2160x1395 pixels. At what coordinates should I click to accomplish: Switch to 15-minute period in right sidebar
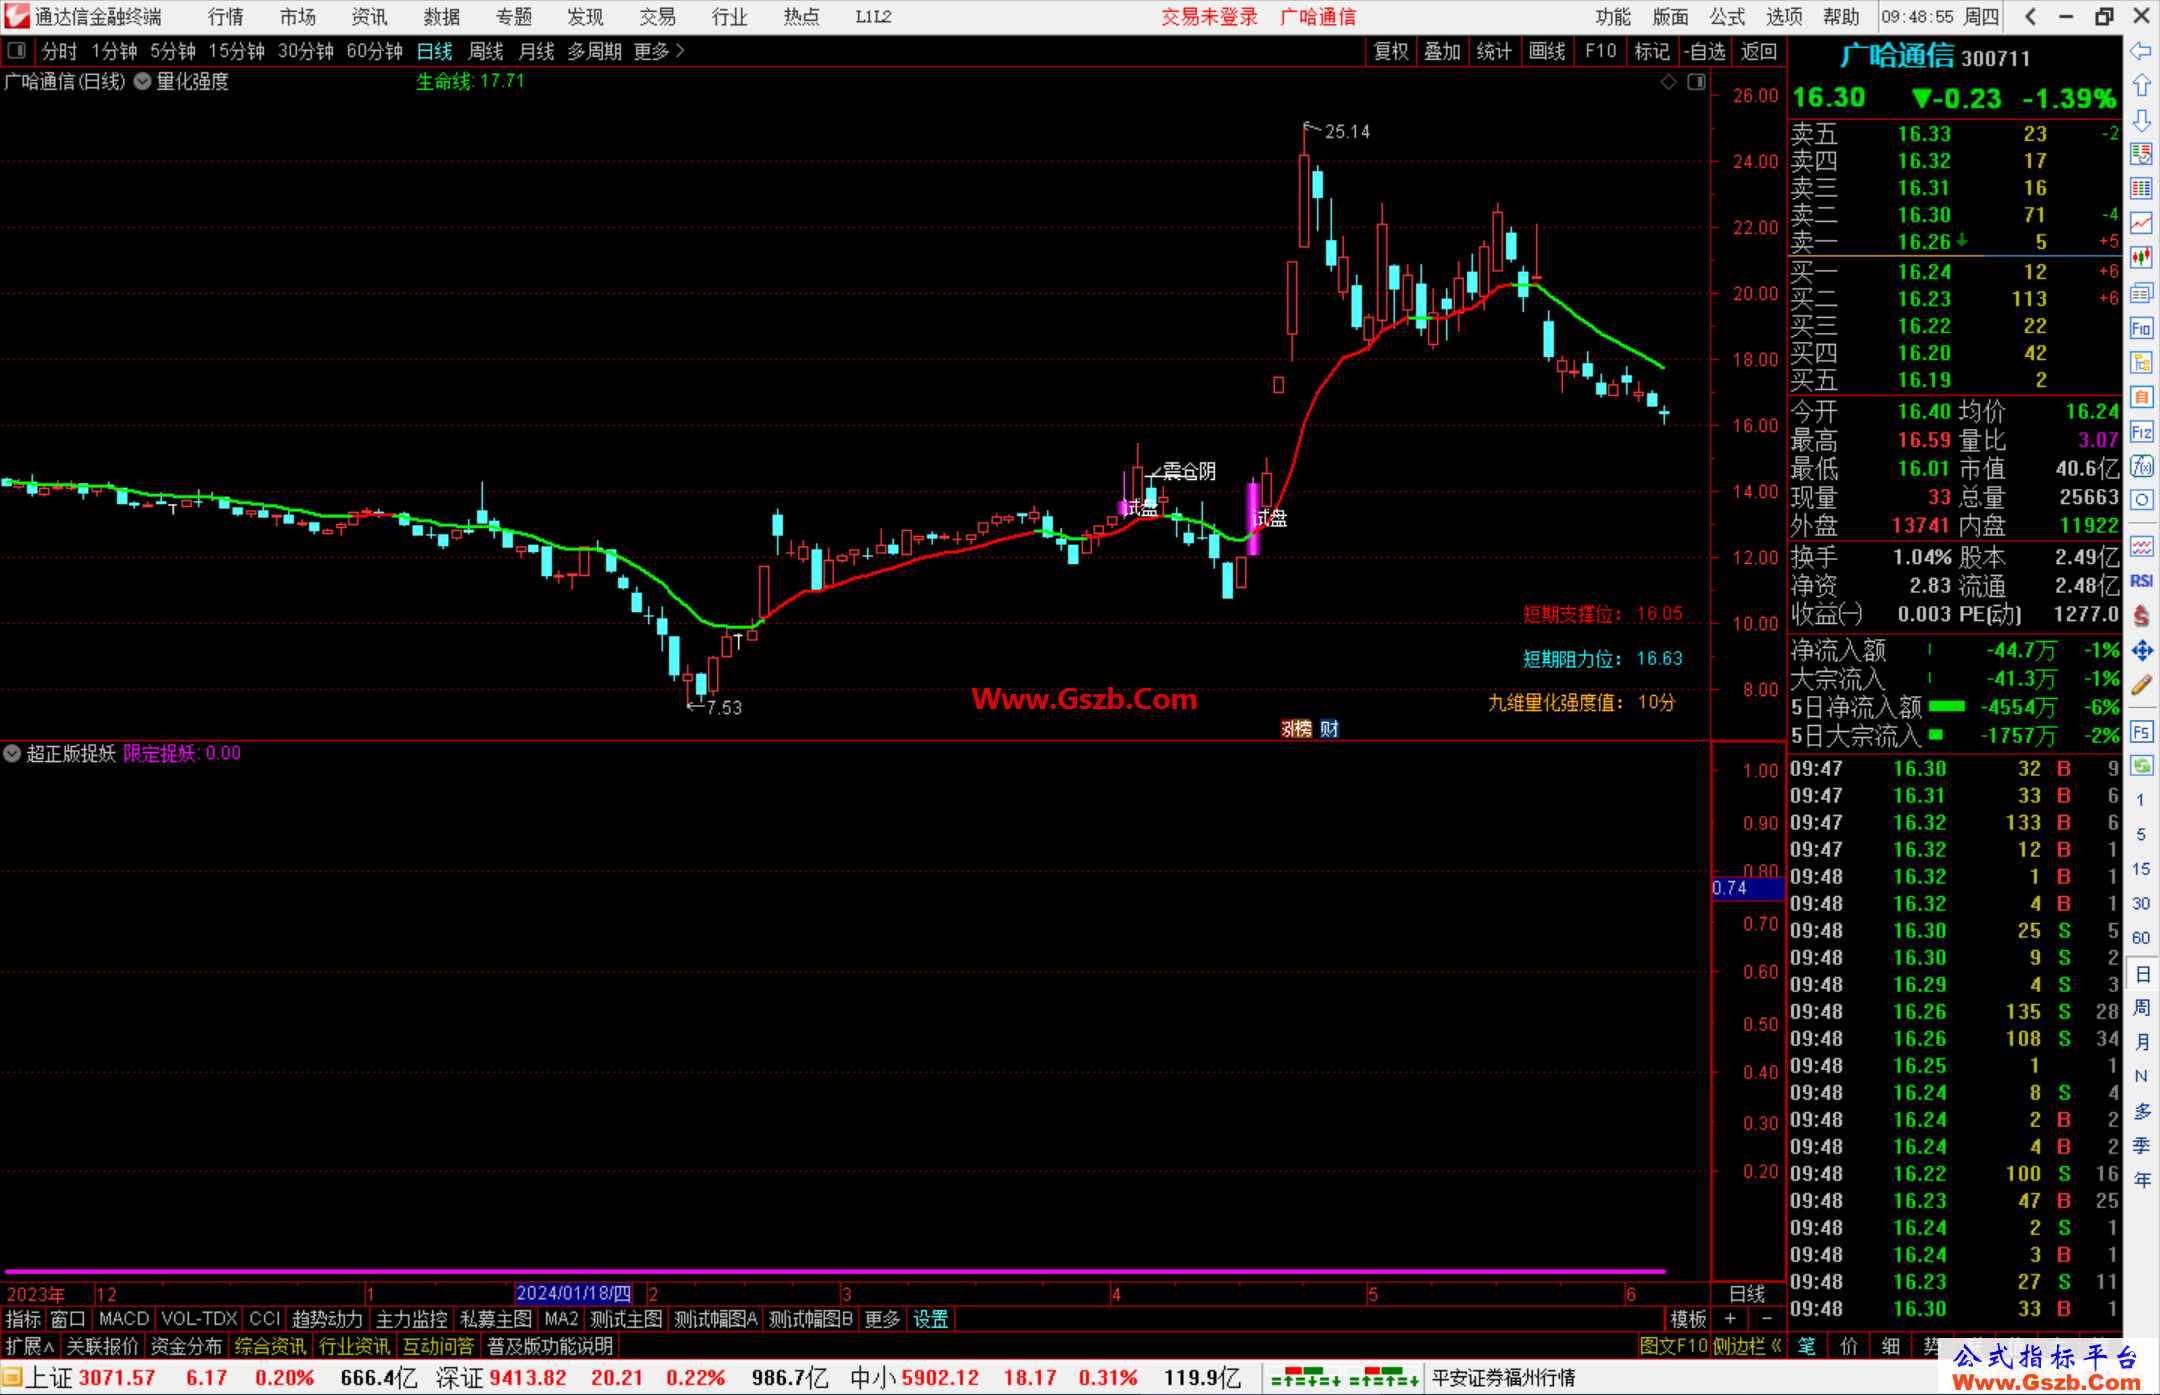point(2140,869)
